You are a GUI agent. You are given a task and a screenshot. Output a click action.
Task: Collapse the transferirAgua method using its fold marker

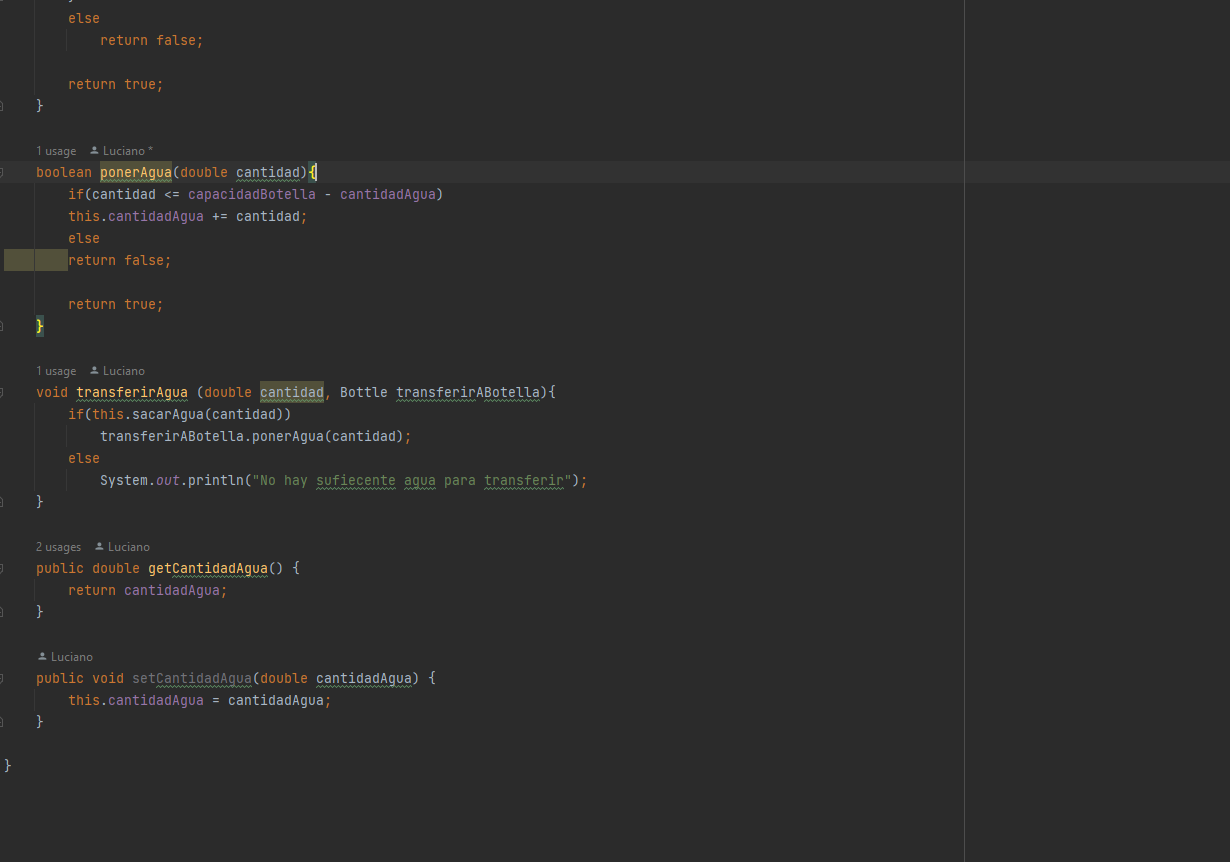(2, 392)
